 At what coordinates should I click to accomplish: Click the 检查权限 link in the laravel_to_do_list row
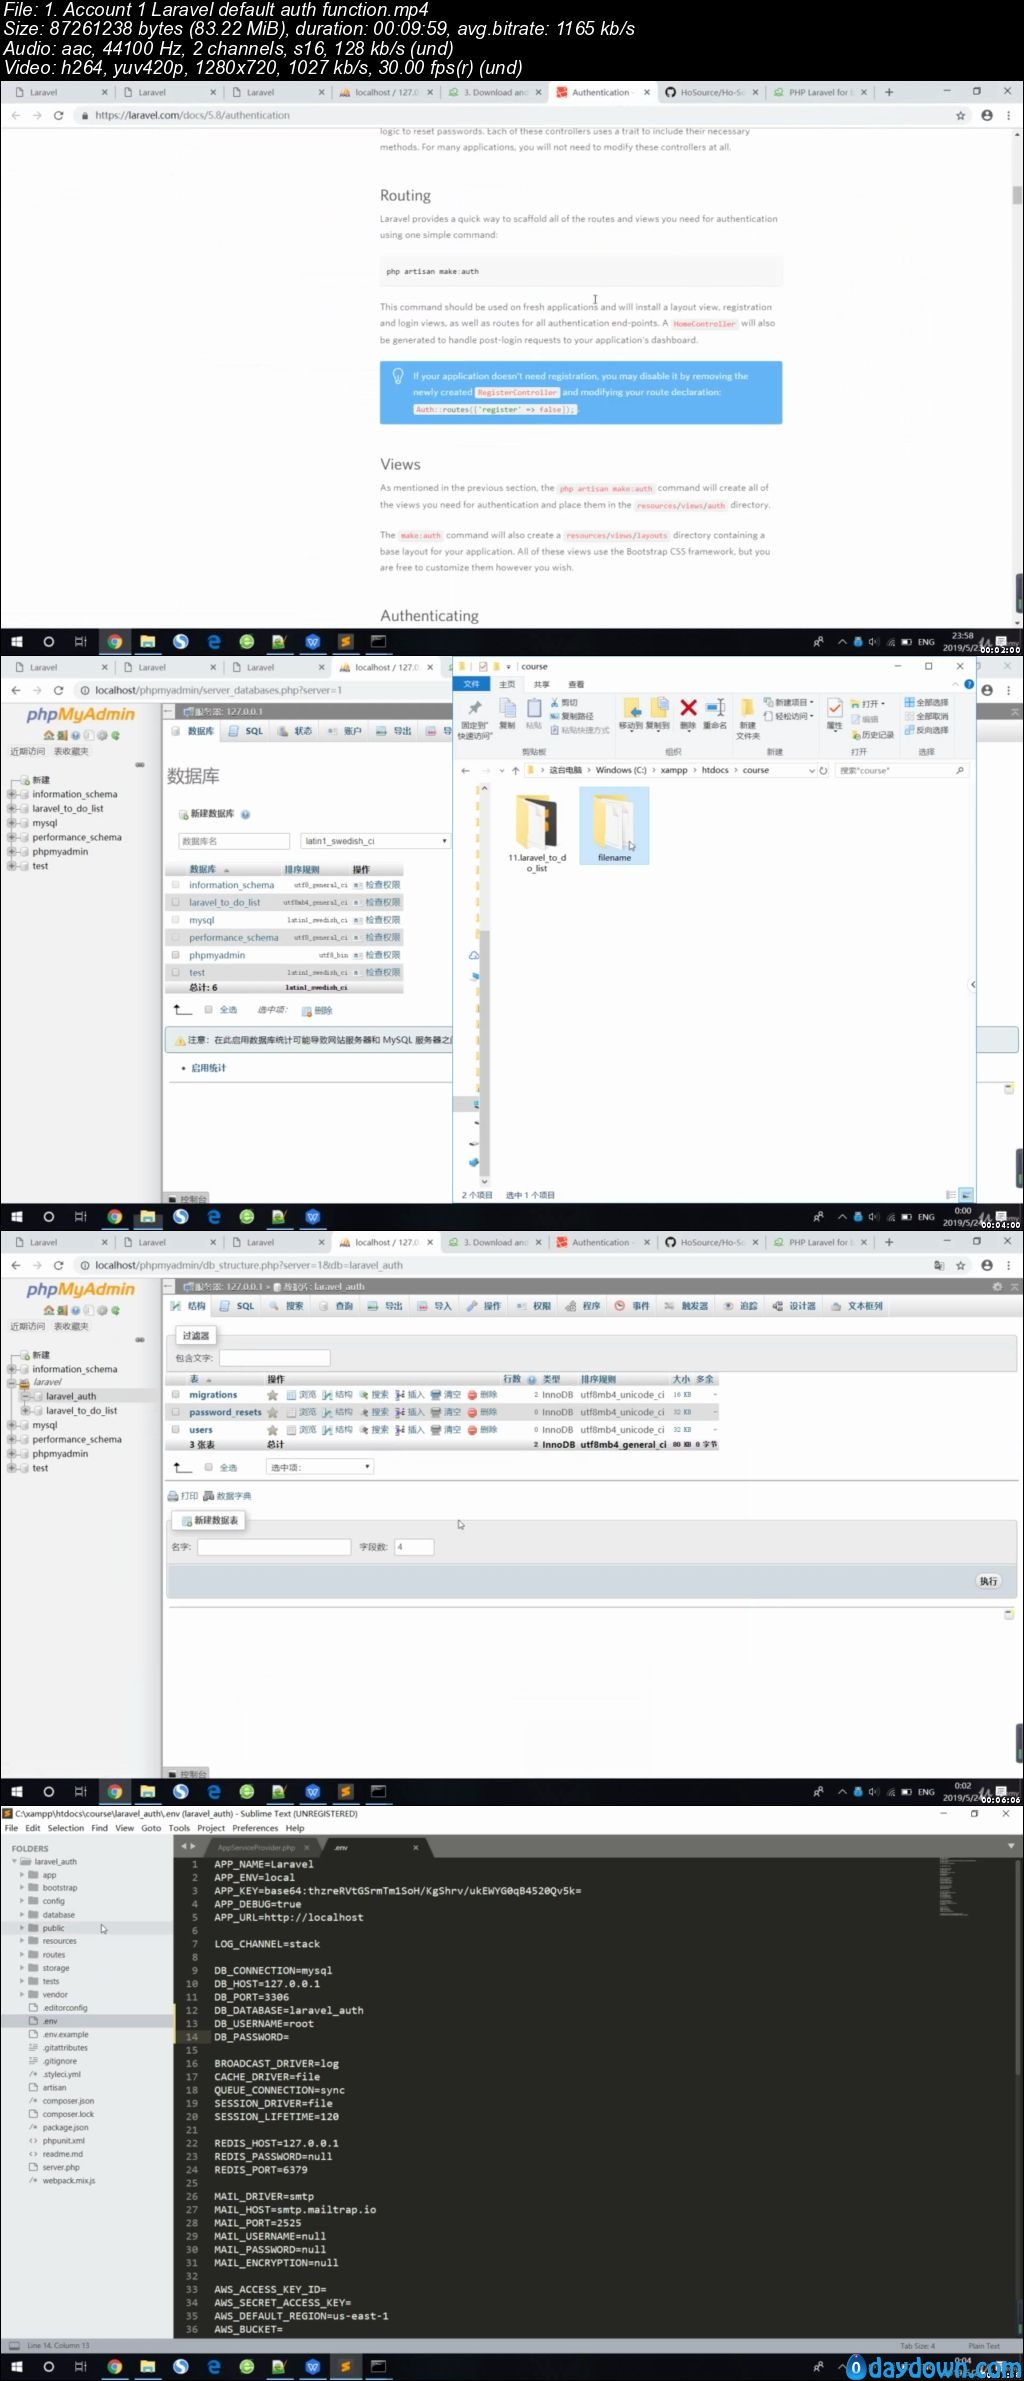[x=382, y=902]
